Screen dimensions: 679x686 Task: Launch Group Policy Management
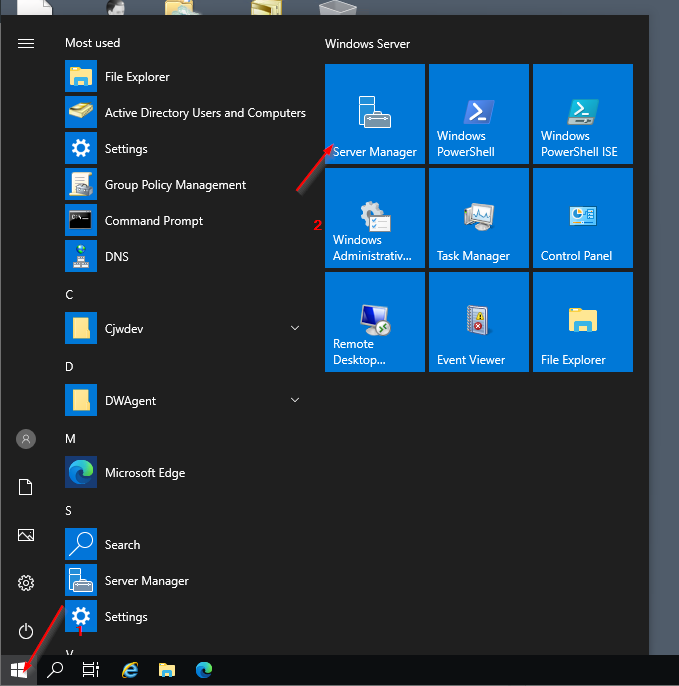[186, 185]
